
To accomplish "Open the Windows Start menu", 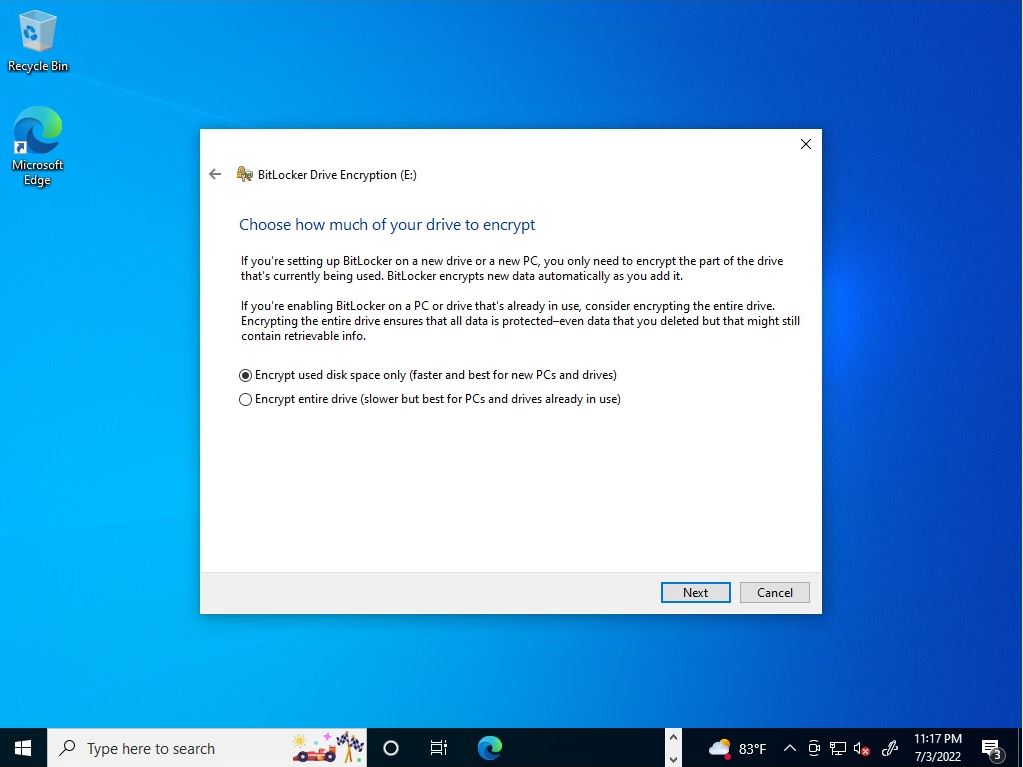I will coord(23,747).
